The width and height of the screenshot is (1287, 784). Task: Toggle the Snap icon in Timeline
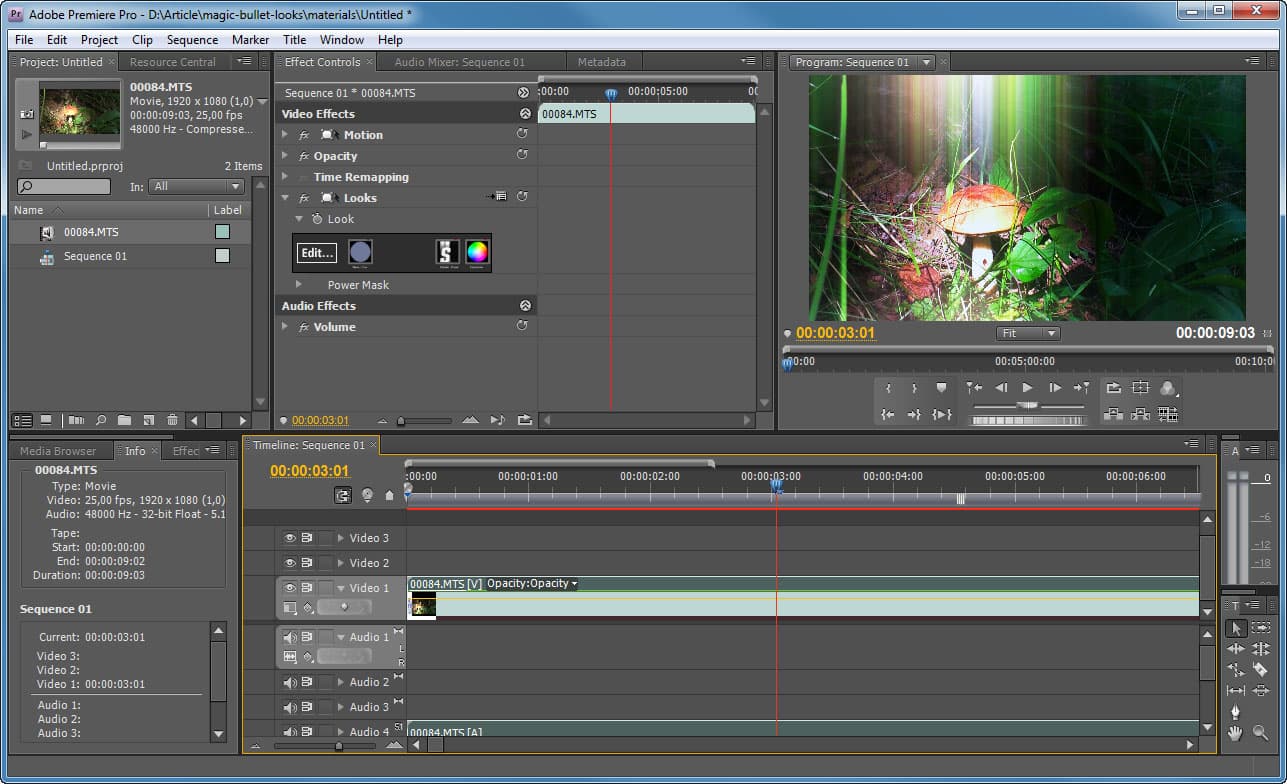pyautogui.click(x=343, y=495)
